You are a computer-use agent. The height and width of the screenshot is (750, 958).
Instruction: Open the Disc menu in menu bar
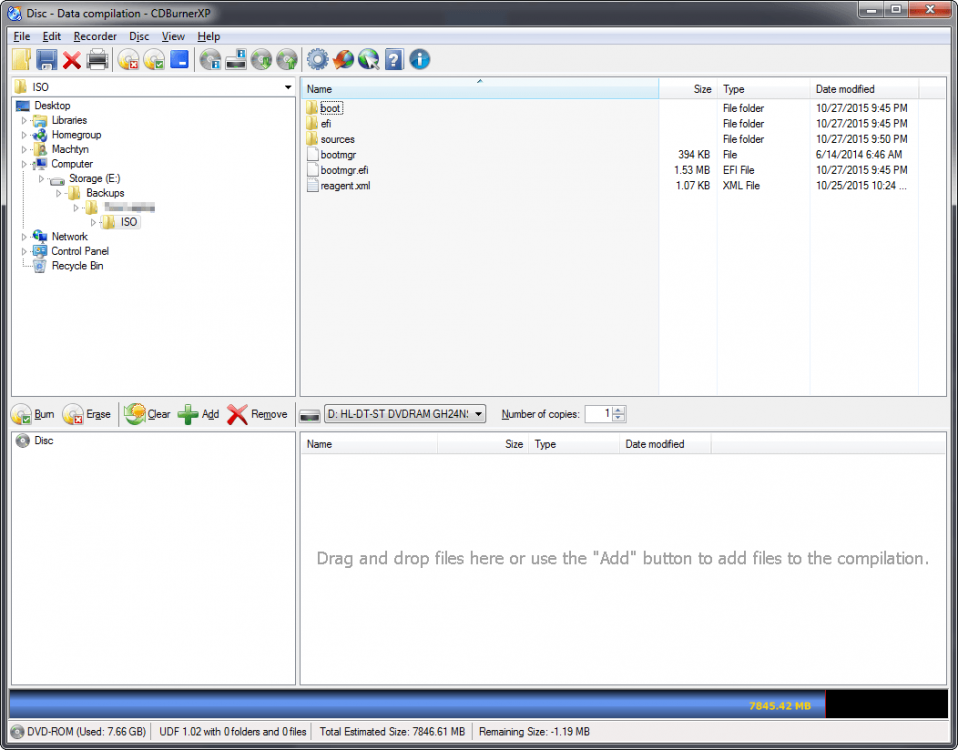139,36
